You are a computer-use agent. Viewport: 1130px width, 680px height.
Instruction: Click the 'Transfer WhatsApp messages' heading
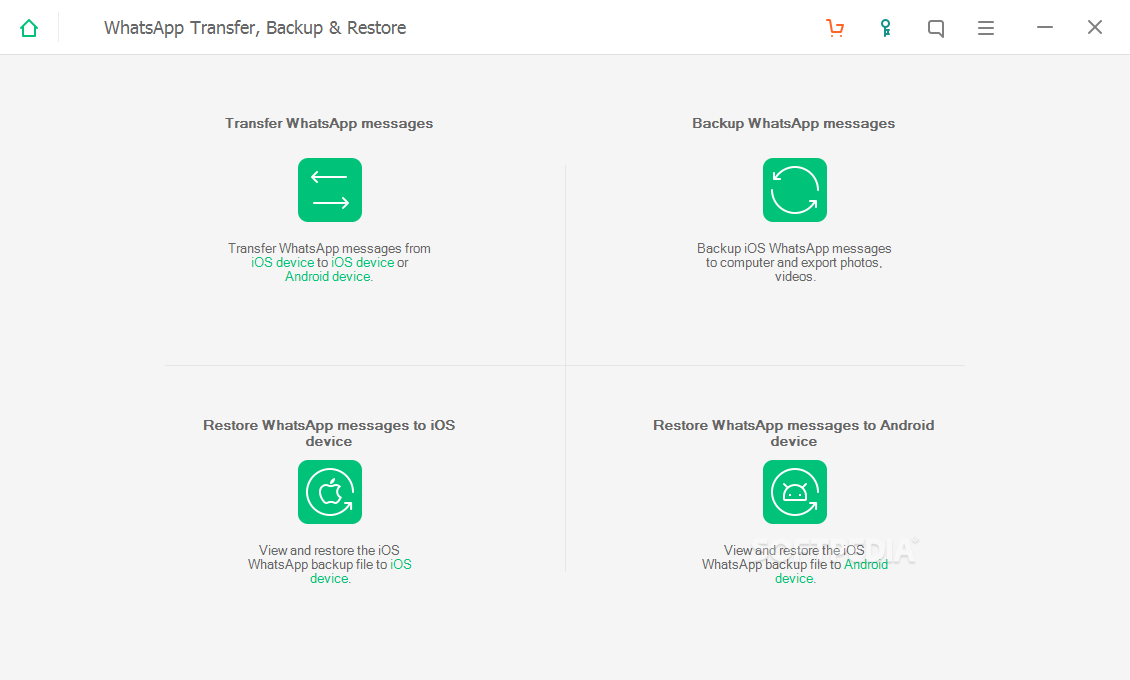tap(329, 123)
